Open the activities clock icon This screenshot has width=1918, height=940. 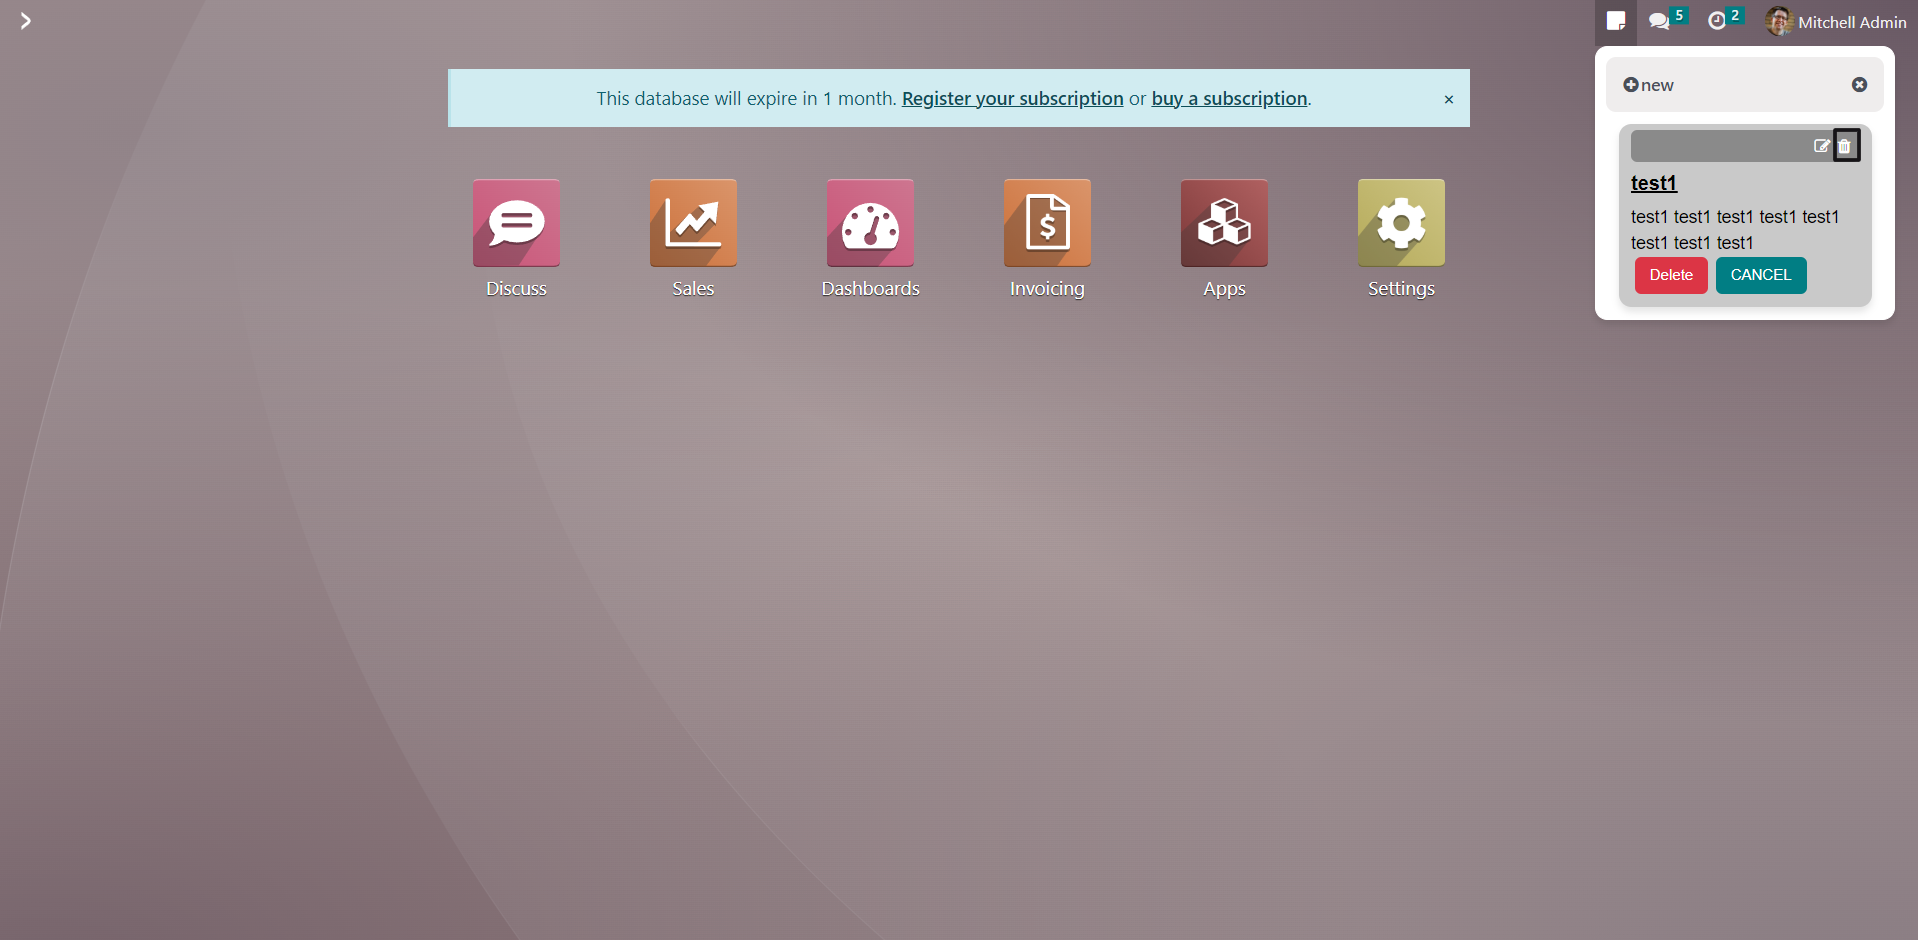tap(1717, 21)
